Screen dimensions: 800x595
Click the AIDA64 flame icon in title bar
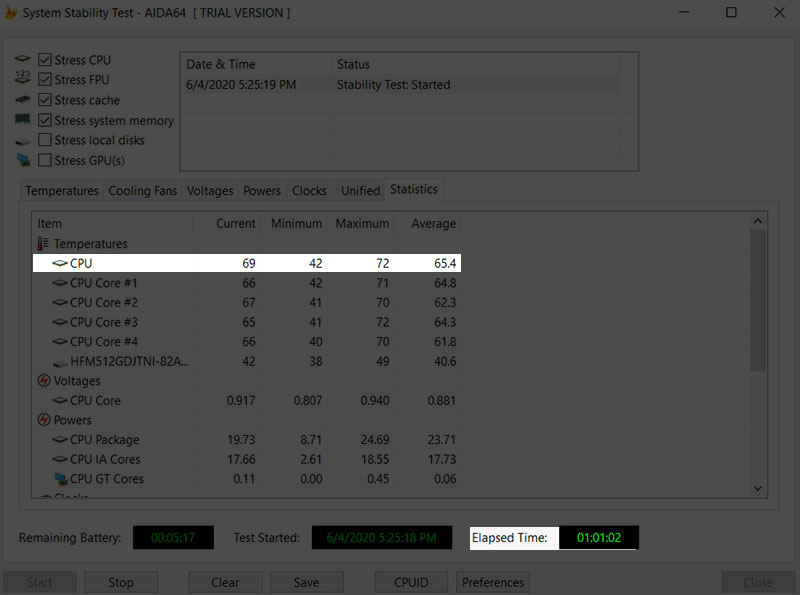click(11, 13)
